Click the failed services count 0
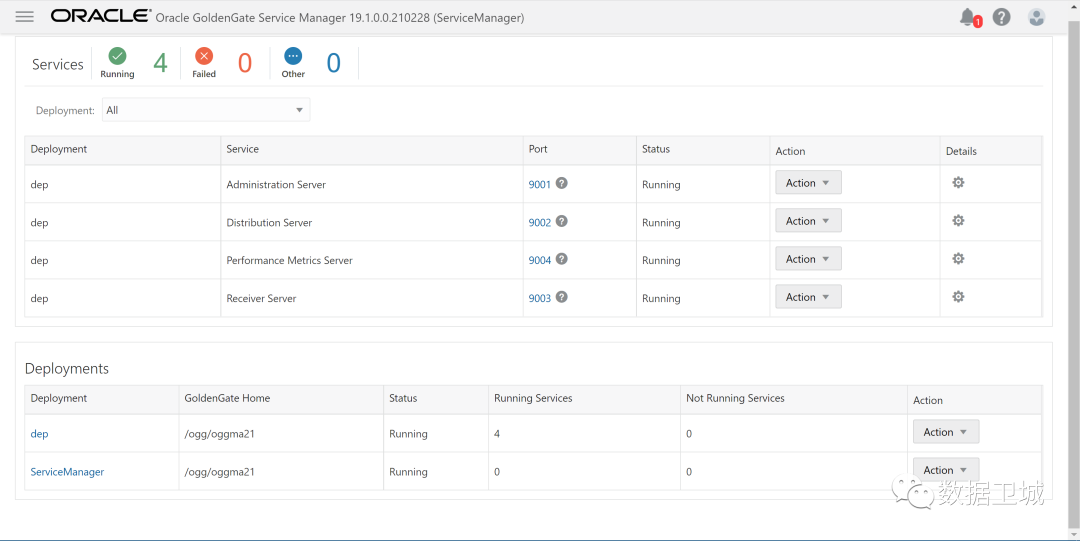This screenshot has width=1080, height=541. (245, 63)
